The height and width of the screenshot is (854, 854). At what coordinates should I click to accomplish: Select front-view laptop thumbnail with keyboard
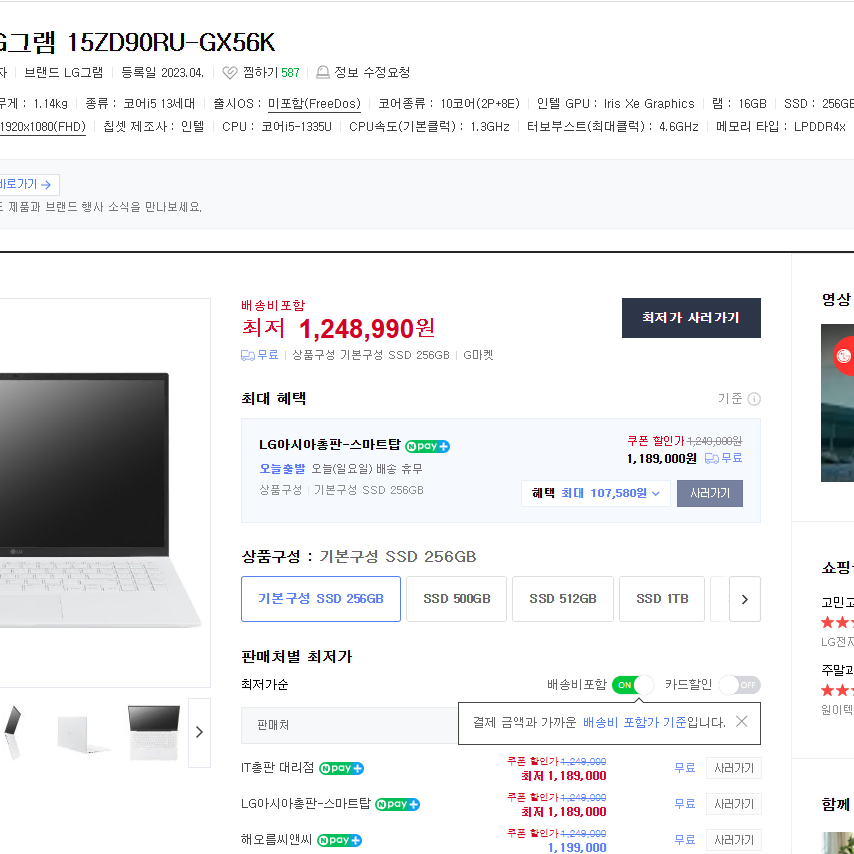pyautogui.click(x=154, y=733)
